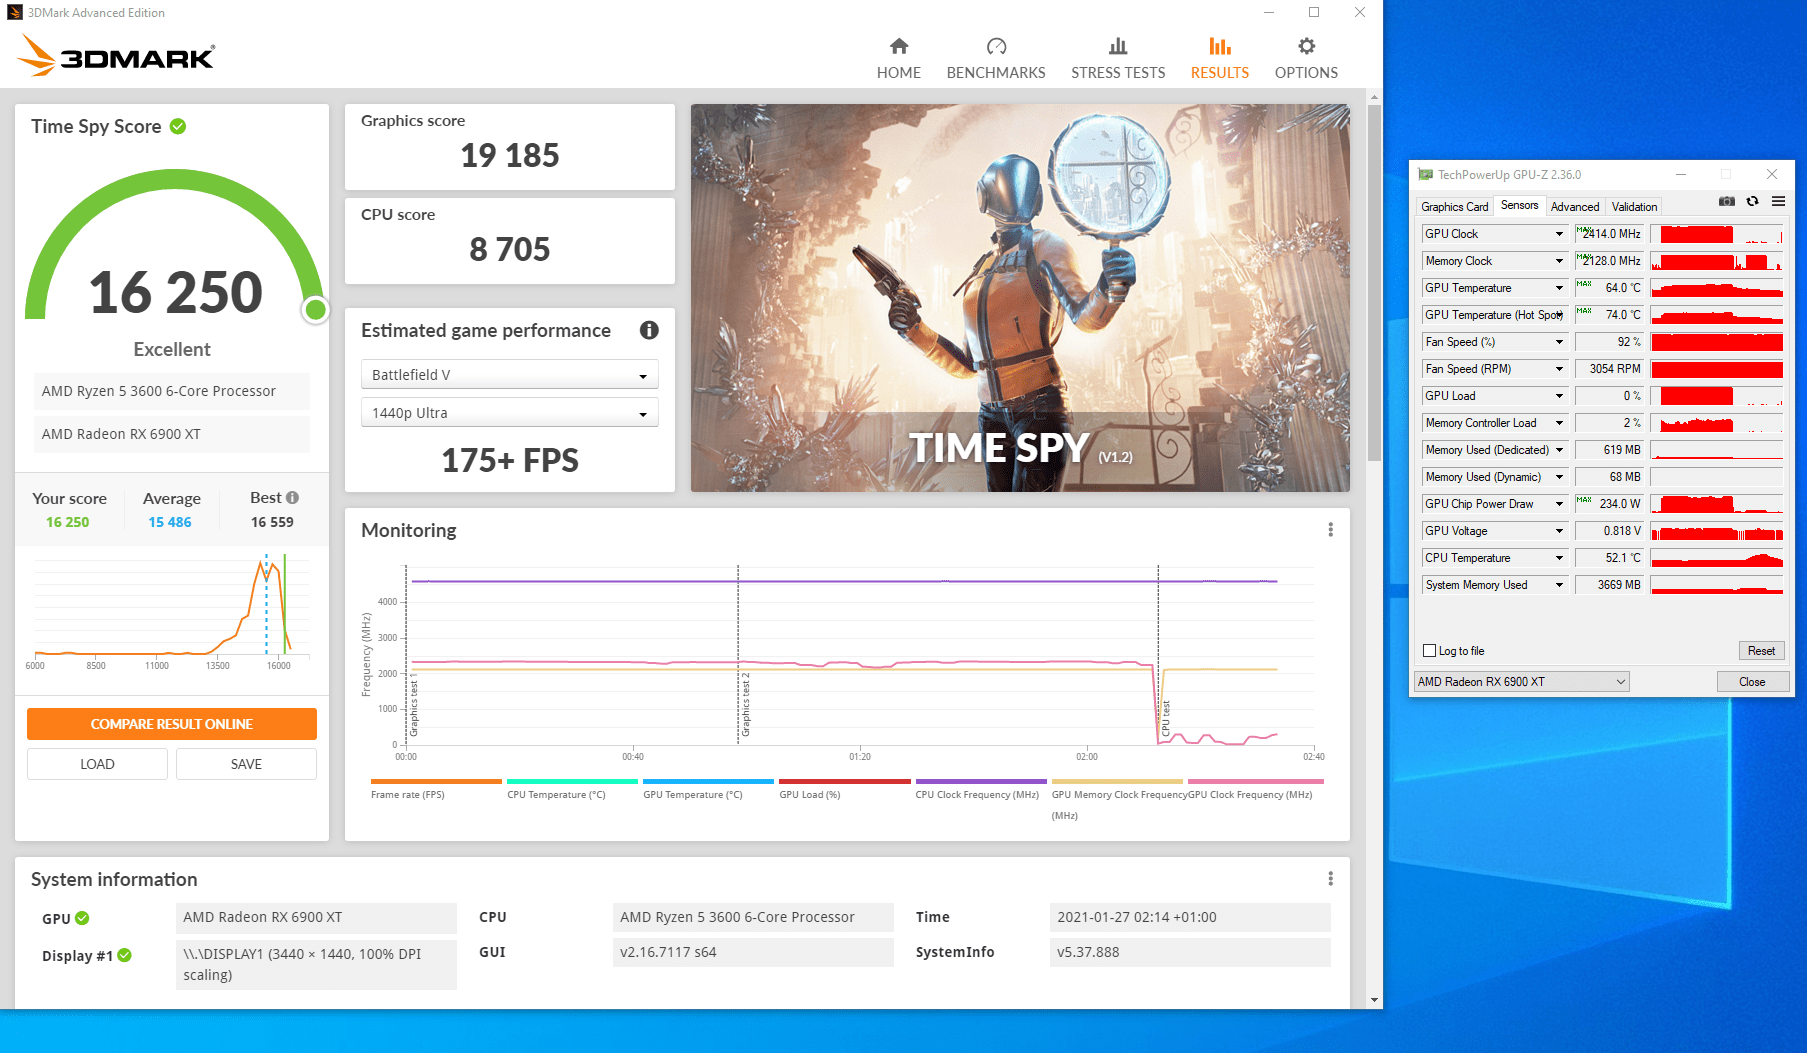Click the GPU Clock value 2414.0 MHz

coord(1610,234)
